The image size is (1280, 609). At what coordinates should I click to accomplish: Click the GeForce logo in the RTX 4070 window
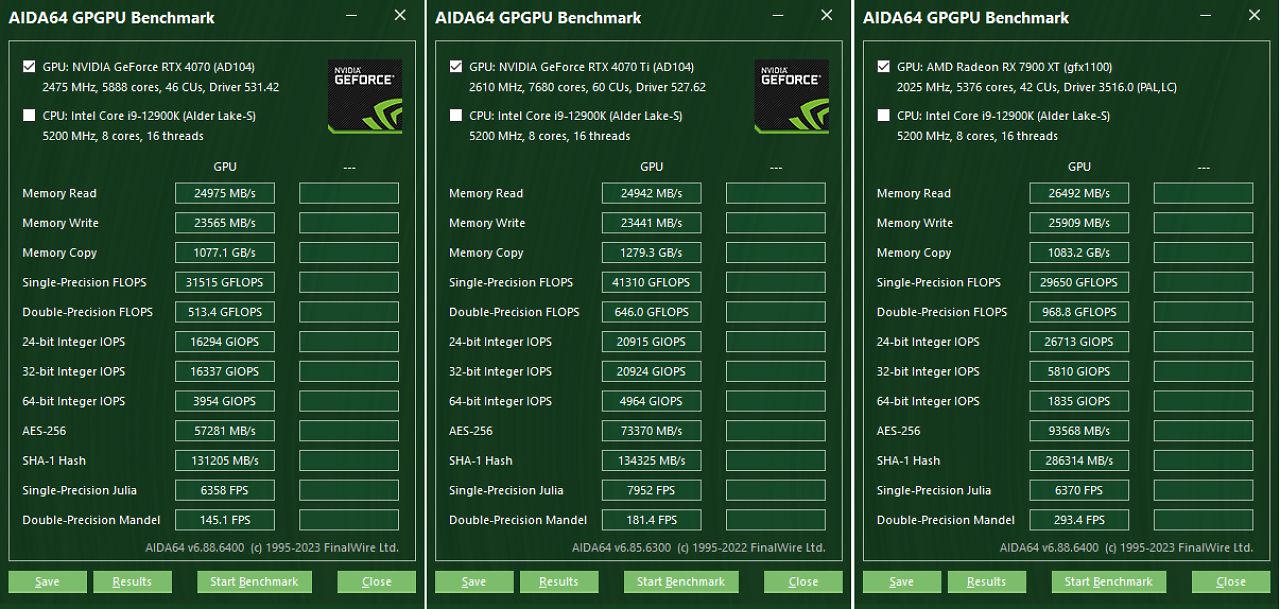[x=366, y=96]
